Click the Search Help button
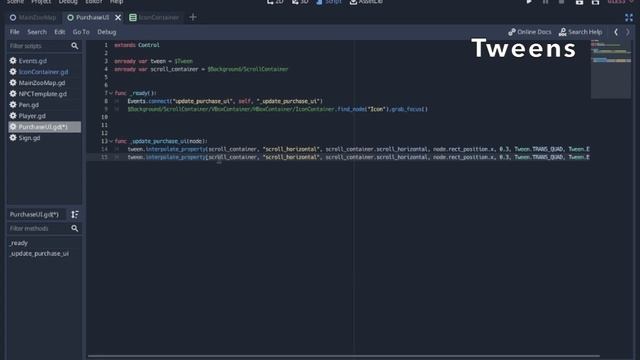This screenshot has height=360, width=640. click(x=580, y=32)
